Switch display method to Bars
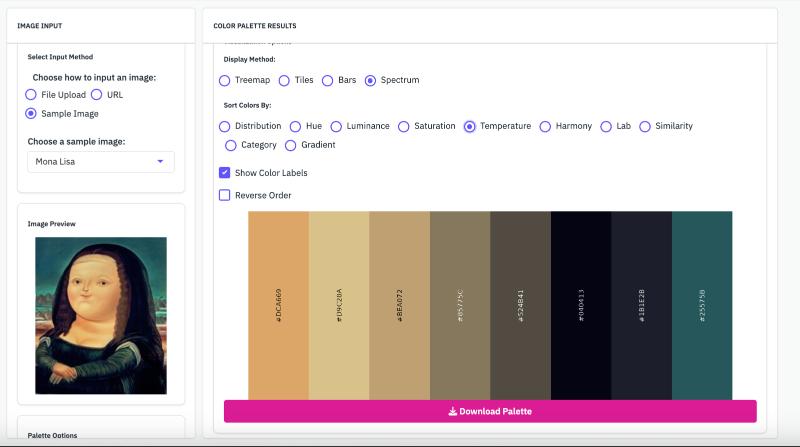This screenshot has height=447, width=800. point(328,81)
